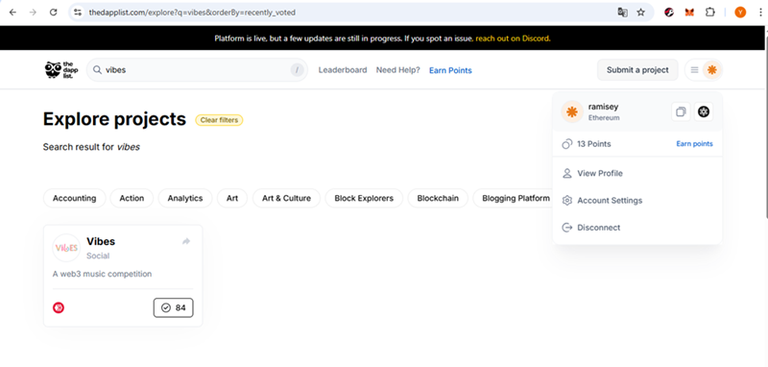Go back with the browser back arrow

pyautogui.click(x=13, y=12)
